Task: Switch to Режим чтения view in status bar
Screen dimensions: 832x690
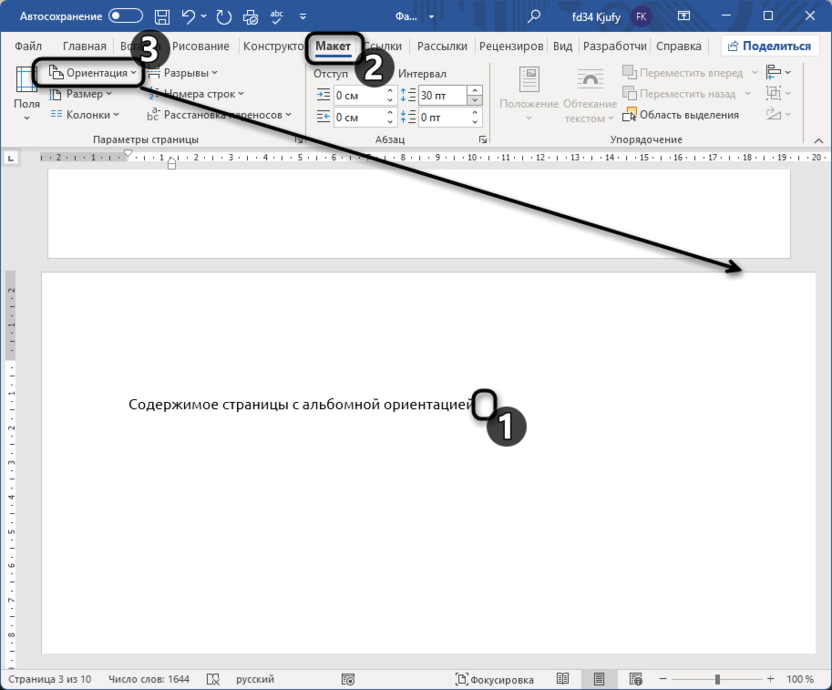Action: click(x=565, y=678)
